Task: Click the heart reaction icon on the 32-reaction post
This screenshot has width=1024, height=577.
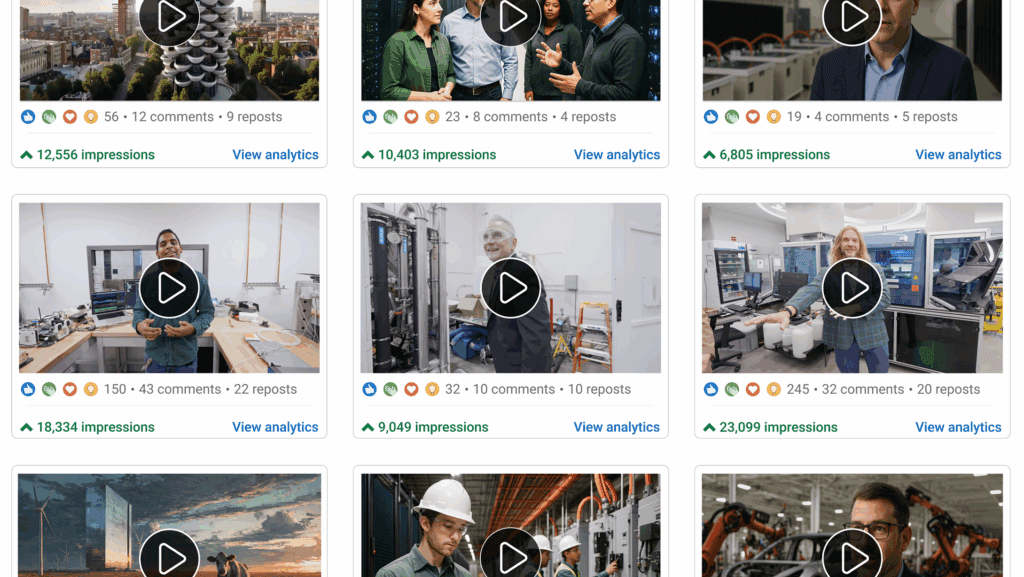Action: coord(411,389)
